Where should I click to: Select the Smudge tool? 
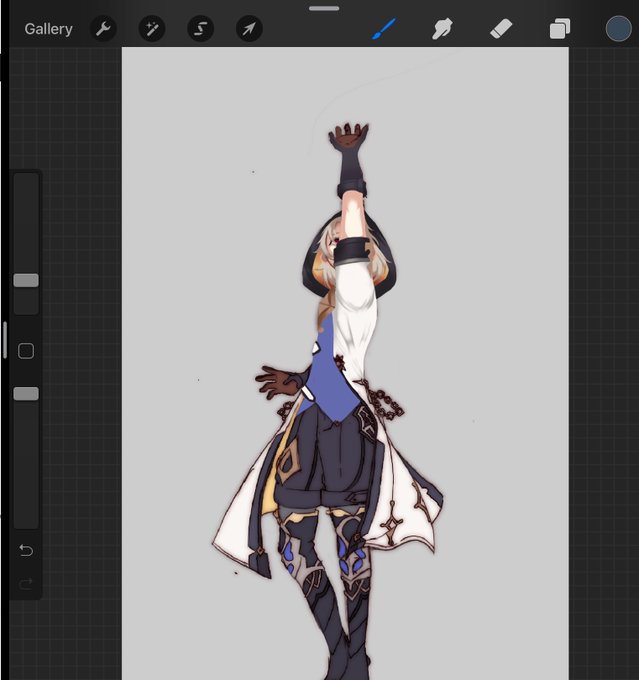tap(442, 29)
